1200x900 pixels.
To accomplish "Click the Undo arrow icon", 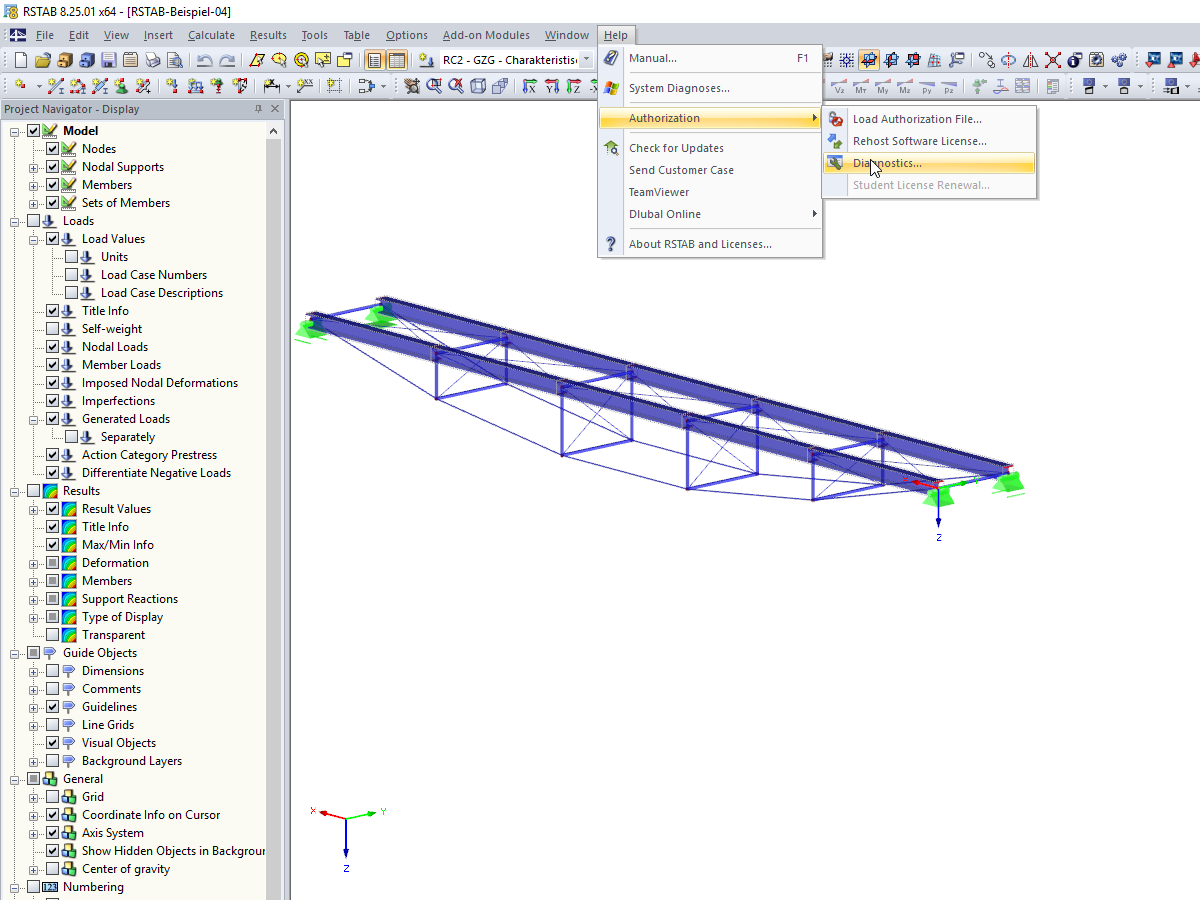I will (x=204, y=60).
